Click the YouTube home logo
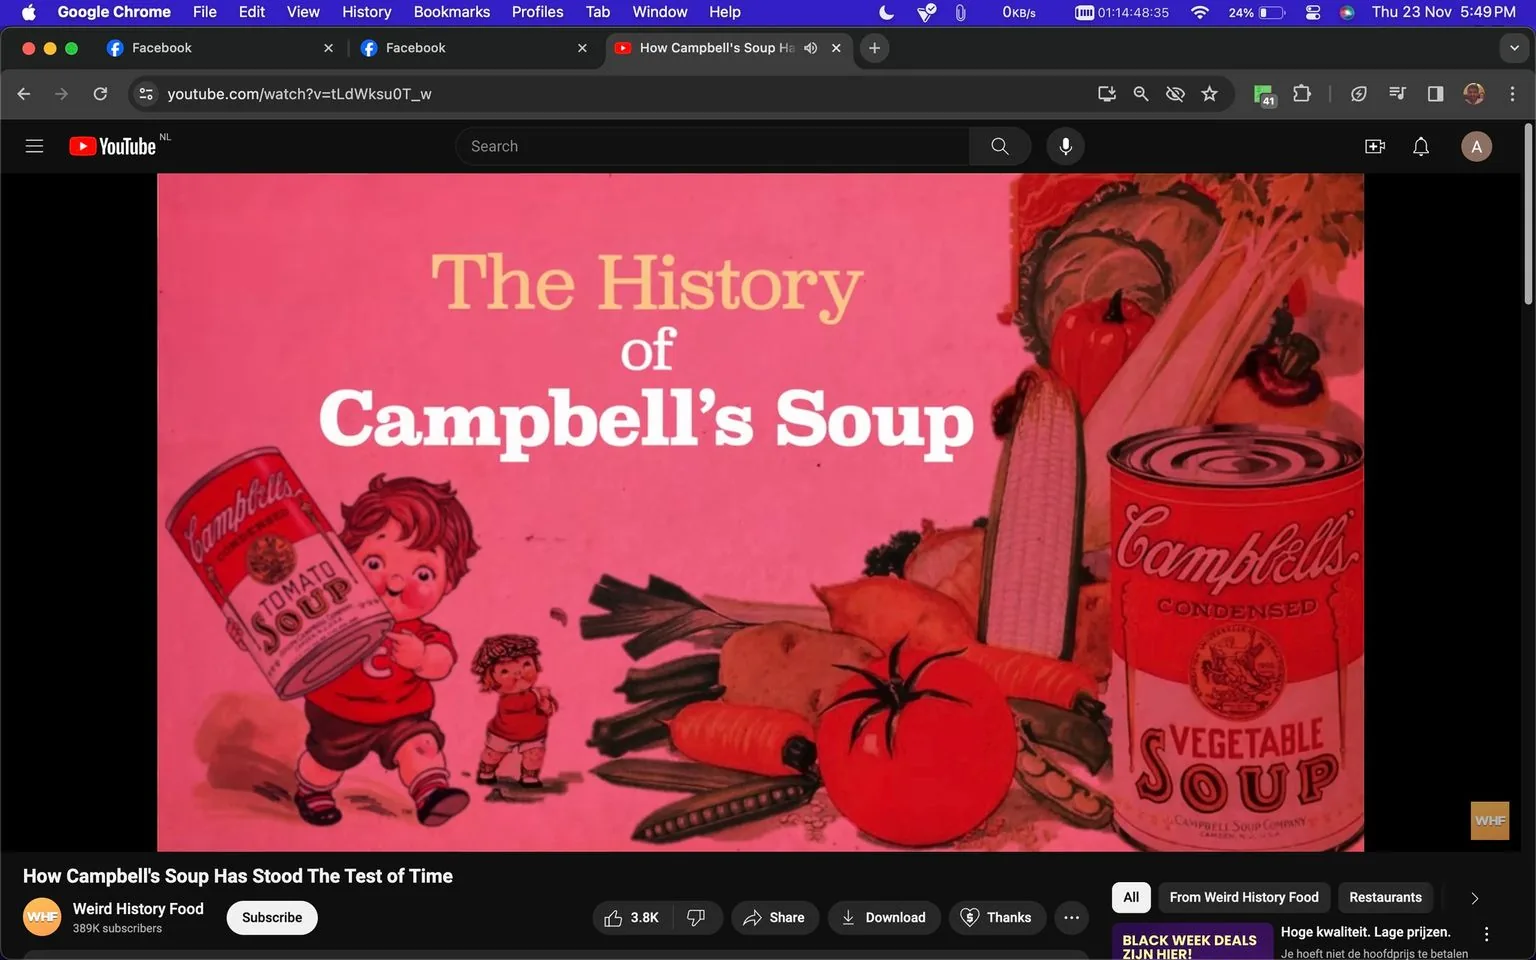Viewport: 1536px width, 960px height. [x=113, y=145]
